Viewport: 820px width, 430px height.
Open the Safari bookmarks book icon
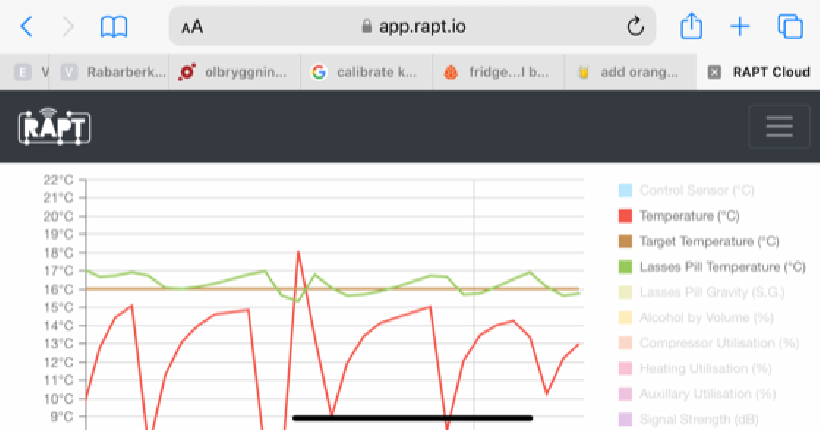[x=114, y=27]
